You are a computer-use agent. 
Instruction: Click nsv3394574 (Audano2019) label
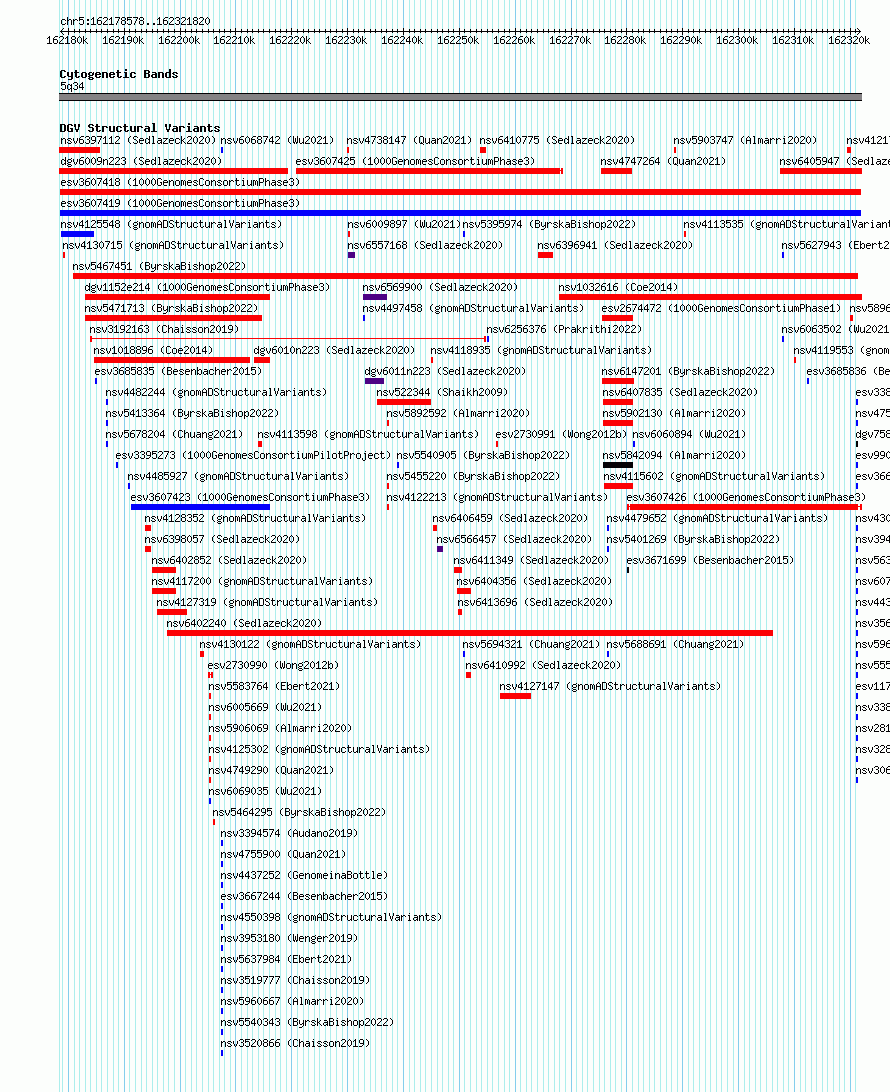[x=289, y=834]
